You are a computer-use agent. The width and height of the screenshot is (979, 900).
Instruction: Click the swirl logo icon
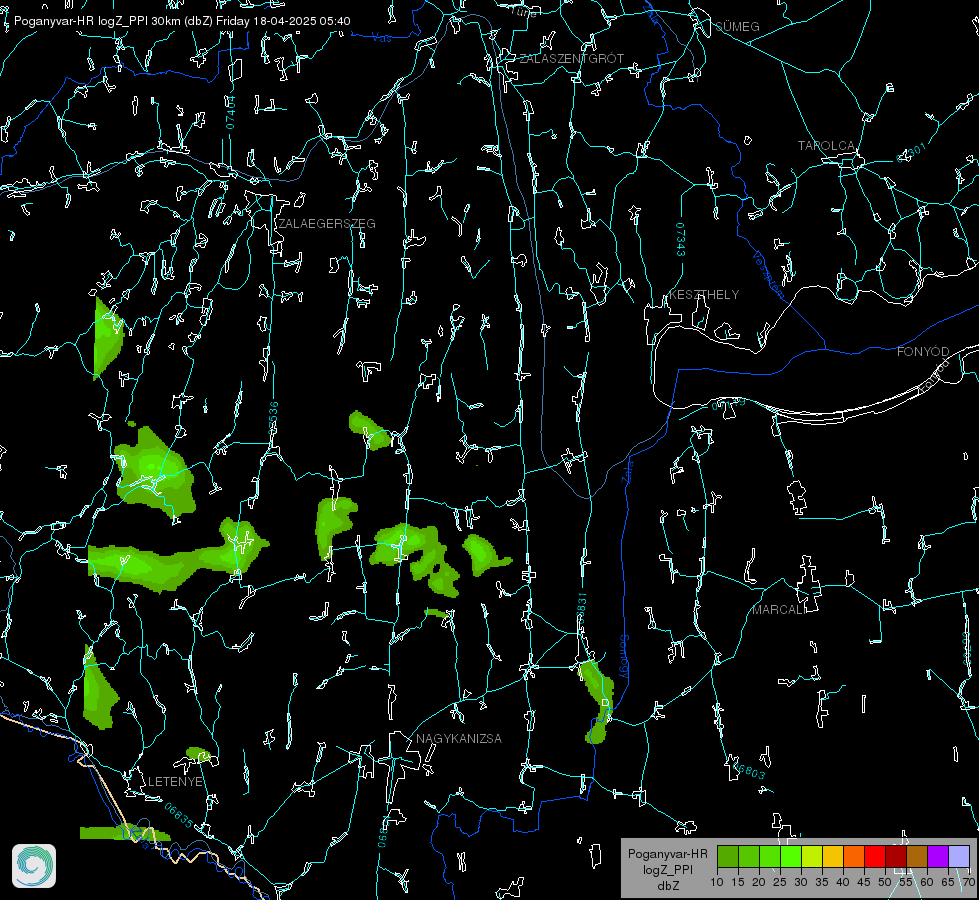point(34,866)
